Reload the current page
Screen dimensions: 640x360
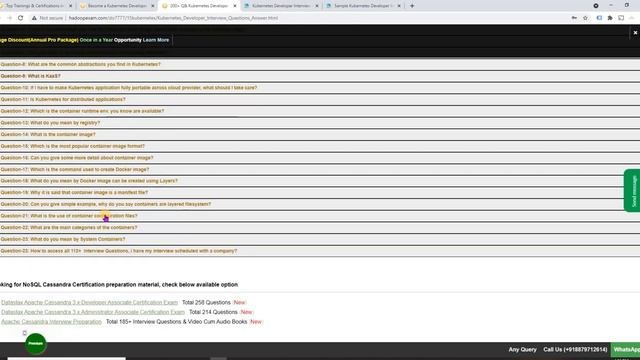[x=20, y=18]
